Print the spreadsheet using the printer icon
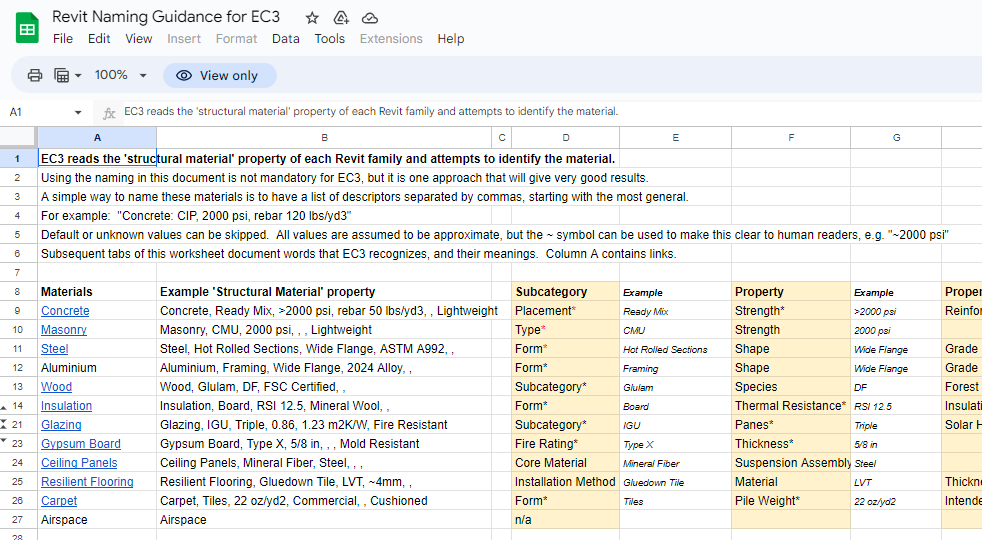Screen dimensions: 982x540 (35, 75)
